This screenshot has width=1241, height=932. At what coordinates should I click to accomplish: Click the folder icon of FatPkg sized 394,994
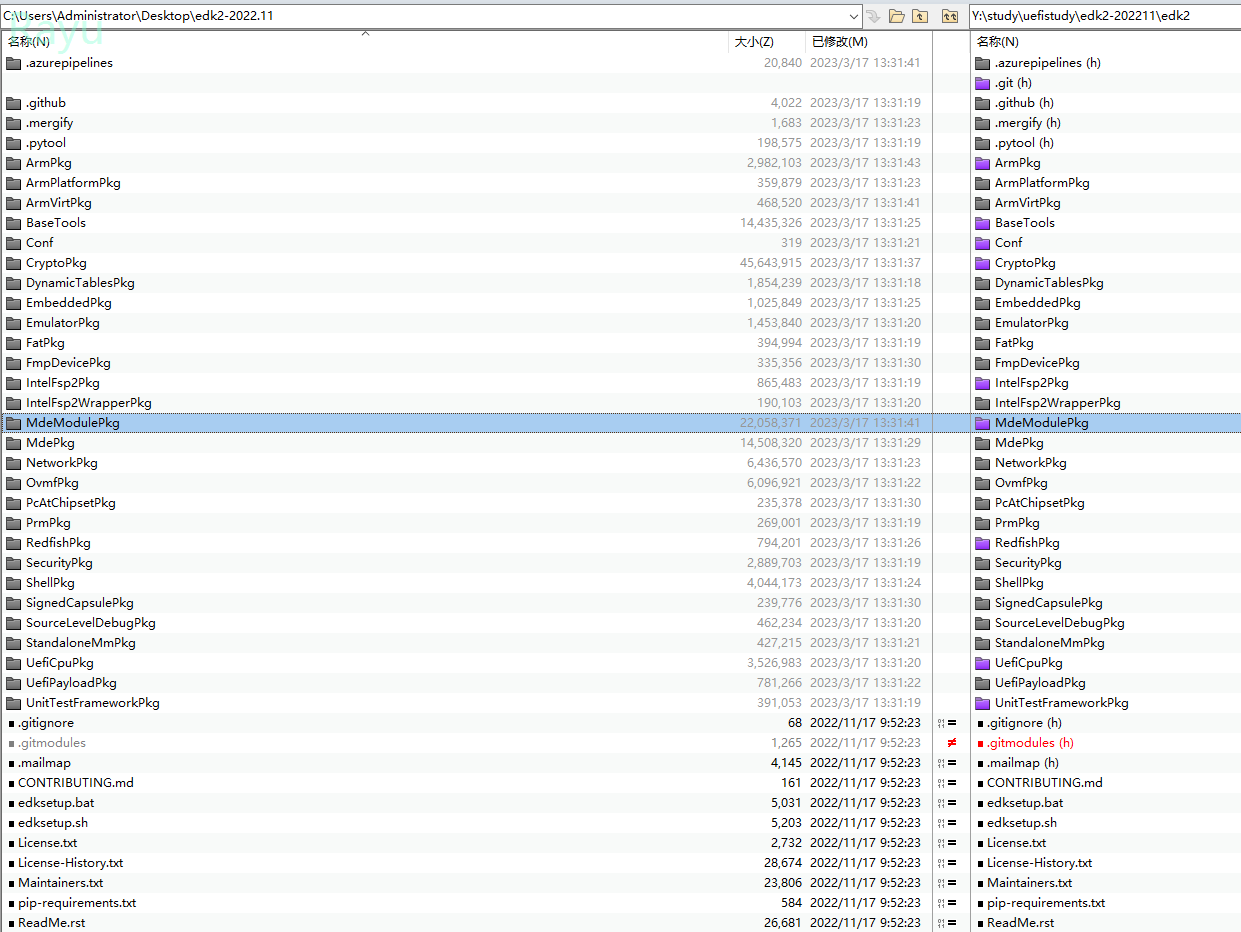tap(13, 343)
